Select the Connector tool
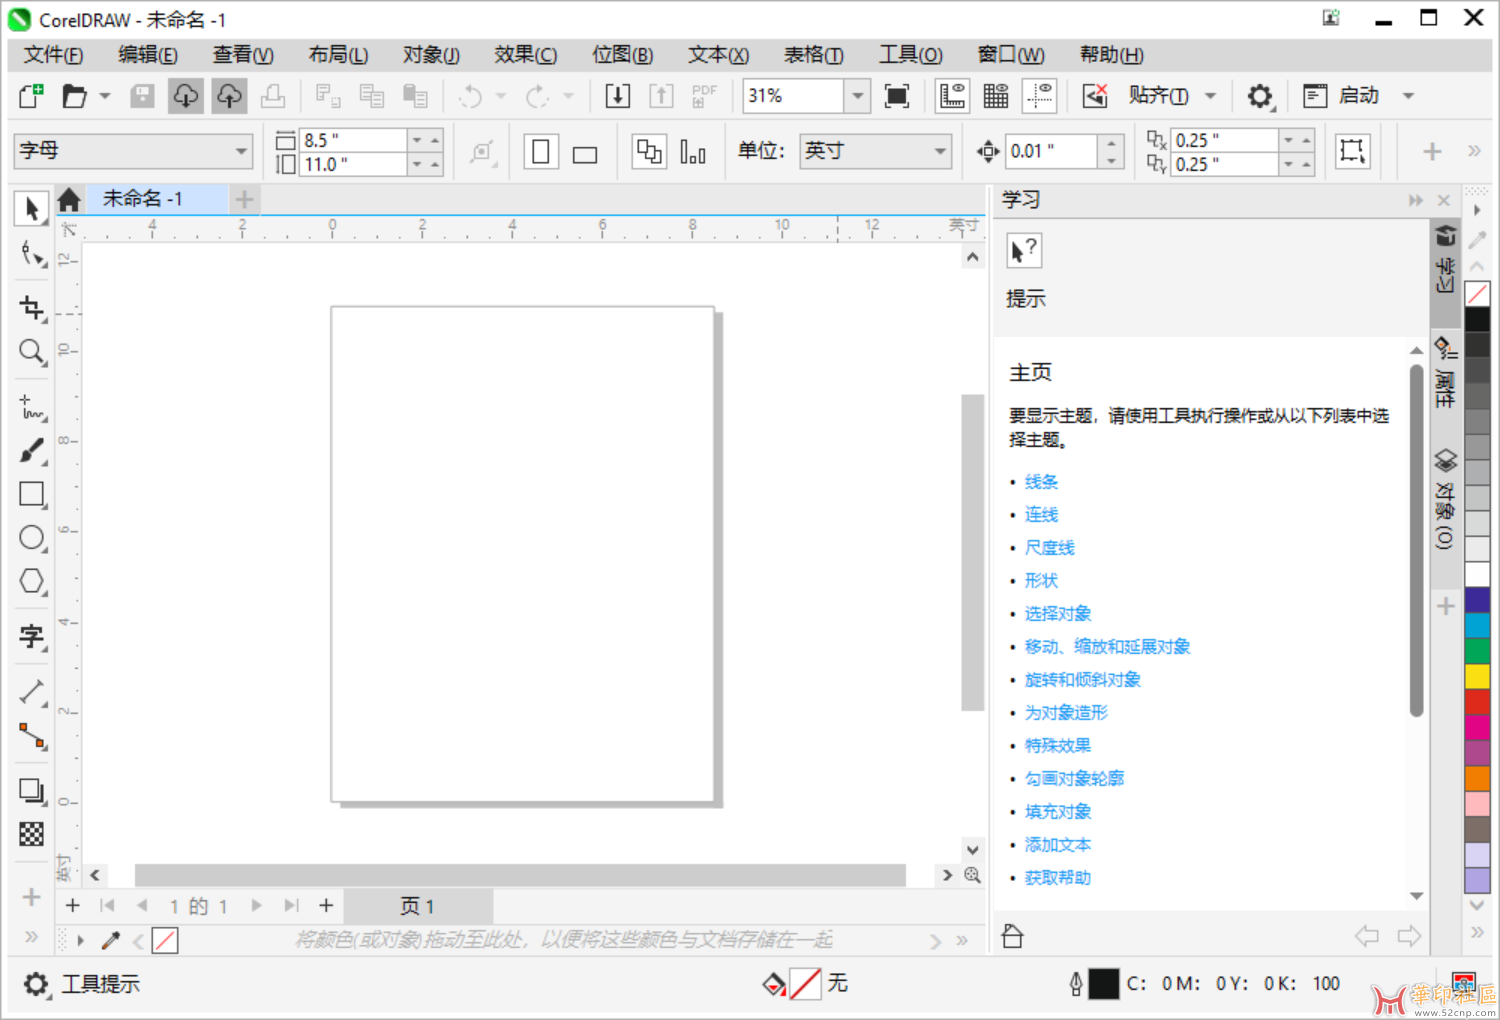Image resolution: width=1500 pixels, height=1020 pixels. 32,736
